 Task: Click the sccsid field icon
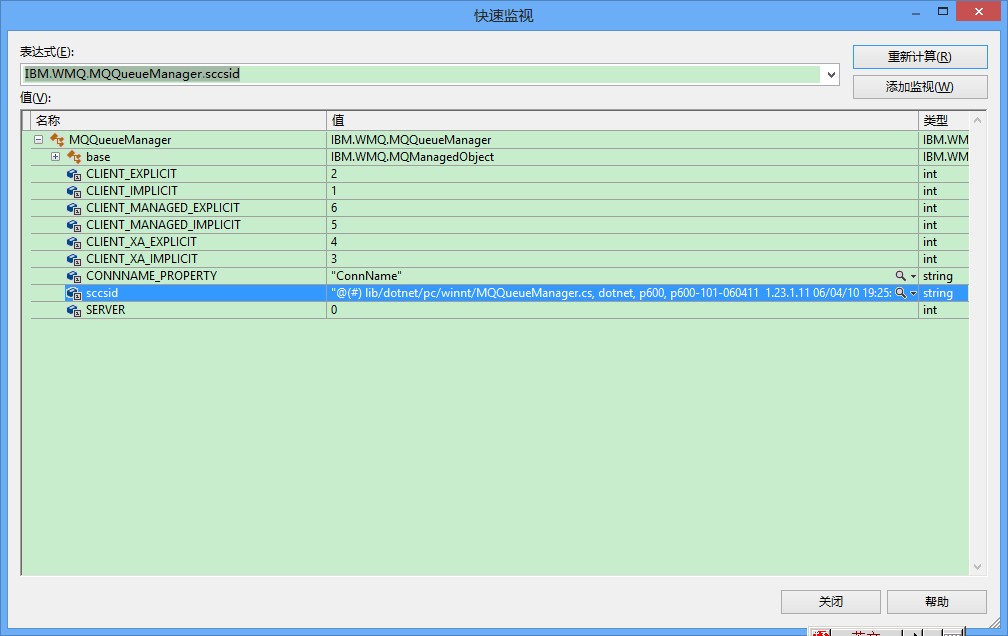[x=74, y=293]
